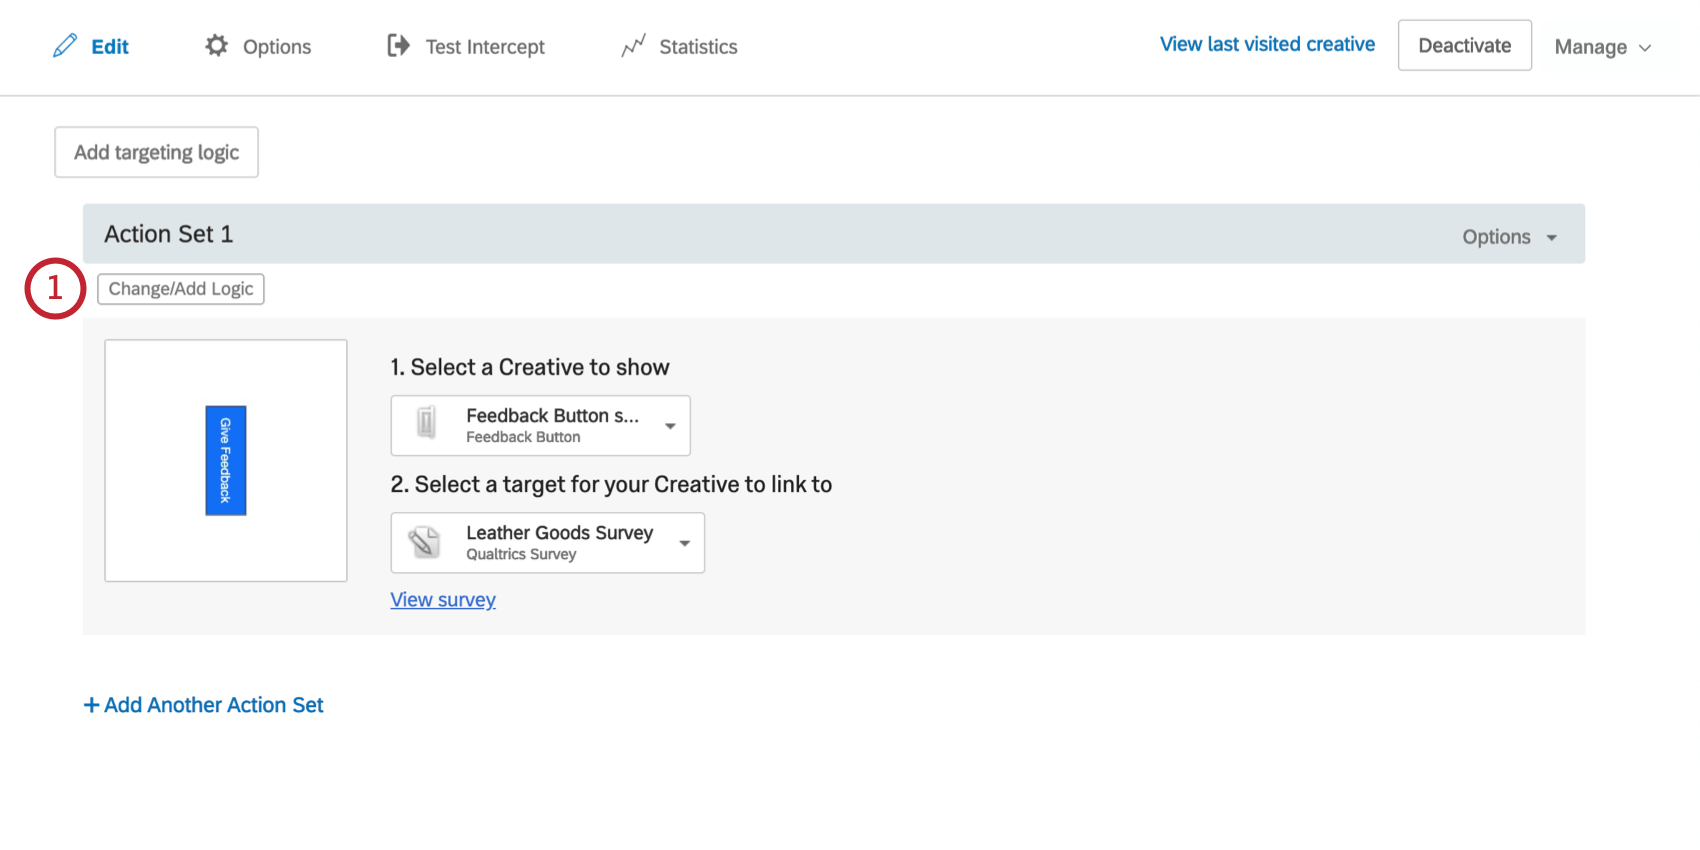Follow the View survey link
1700x850 pixels.
(x=443, y=600)
